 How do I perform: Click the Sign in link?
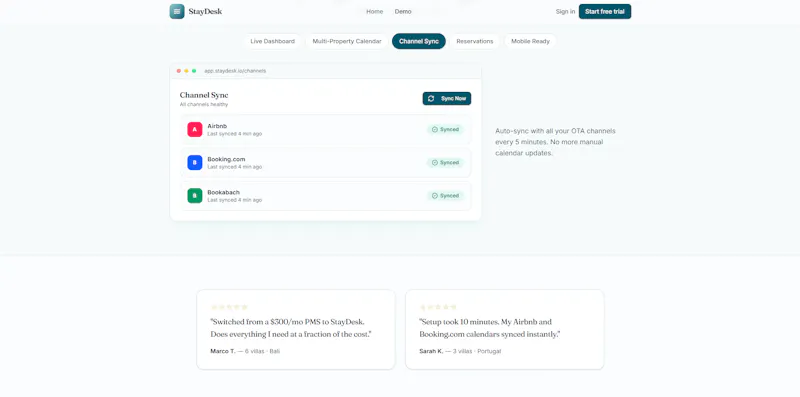pyautogui.click(x=565, y=11)
